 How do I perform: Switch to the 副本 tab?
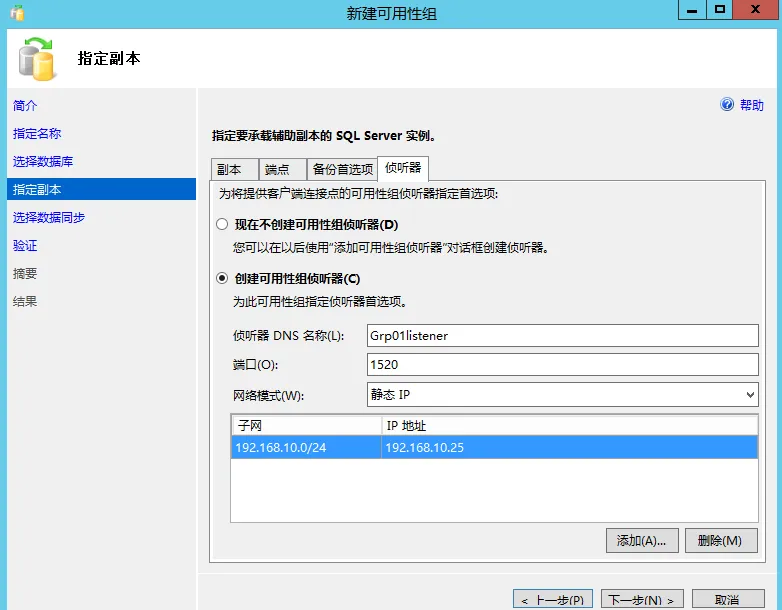(234, 170)
